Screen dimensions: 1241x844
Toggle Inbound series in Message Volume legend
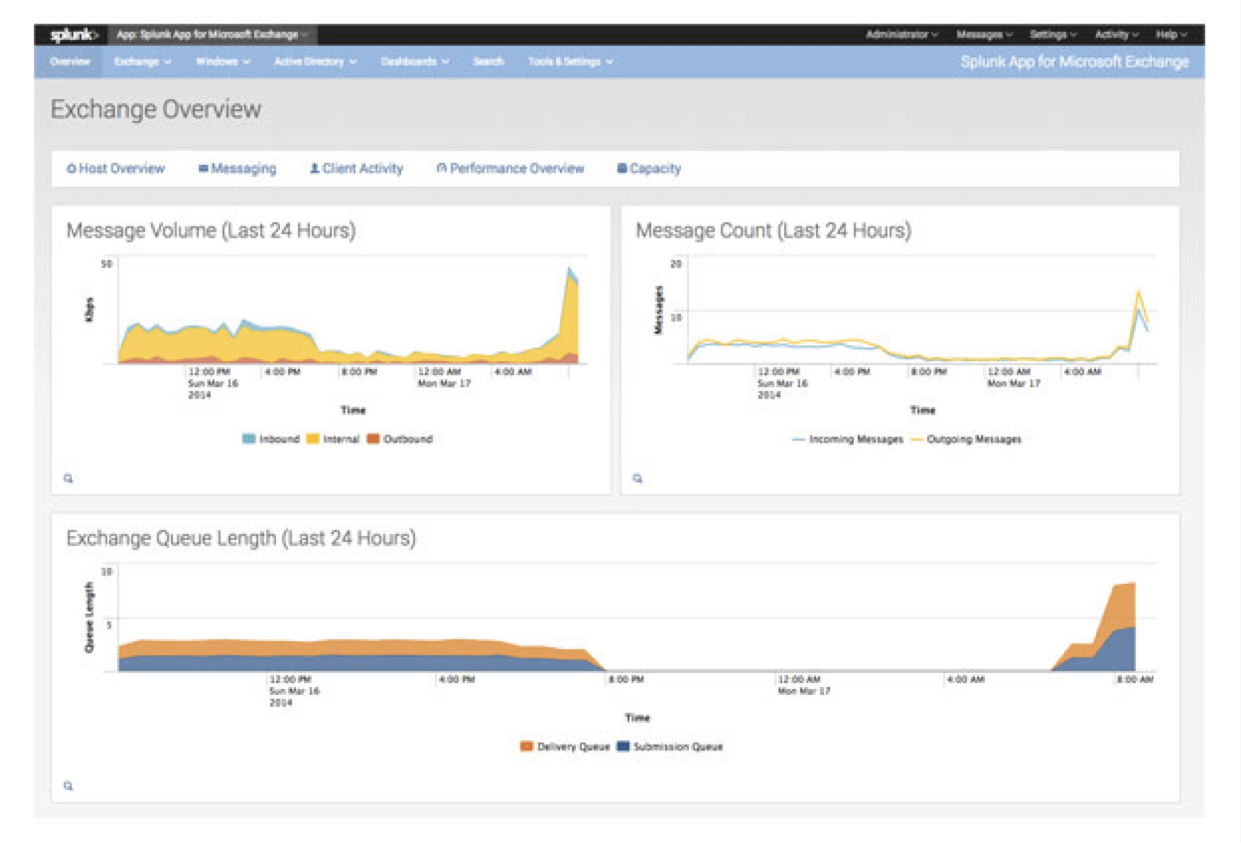click(270, 439)
